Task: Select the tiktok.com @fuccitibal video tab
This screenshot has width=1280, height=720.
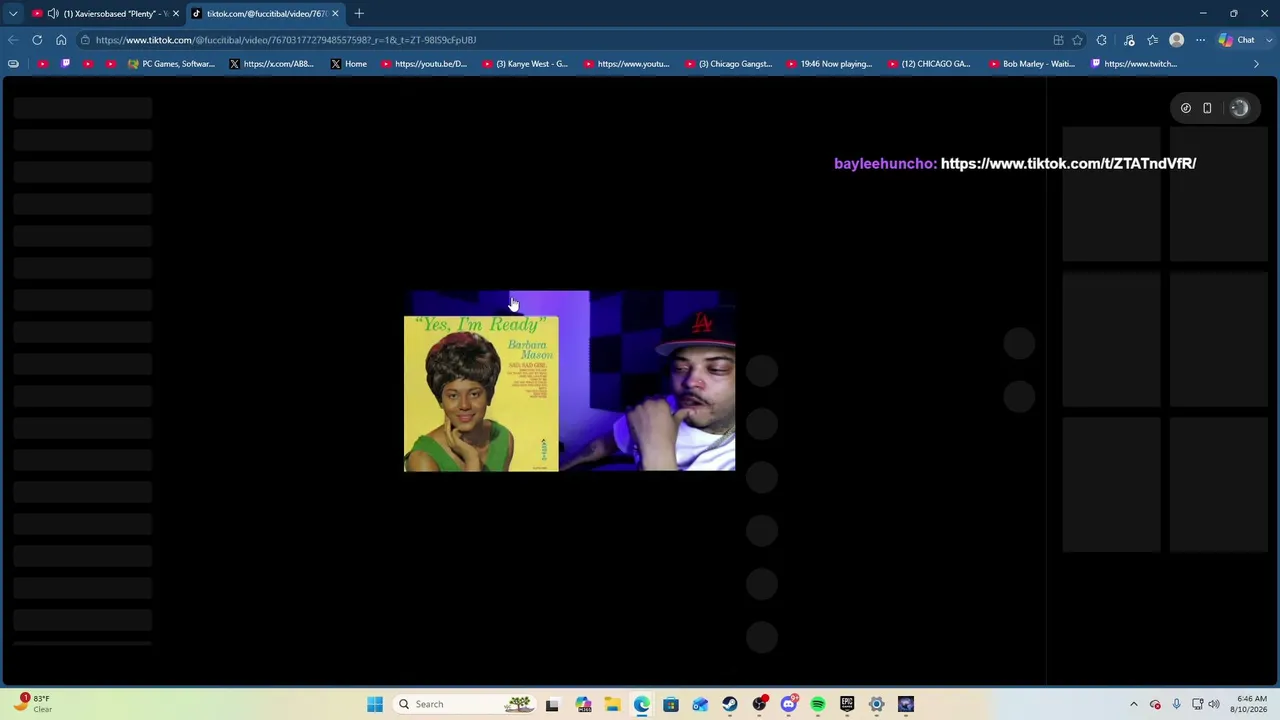Action: 266,13
